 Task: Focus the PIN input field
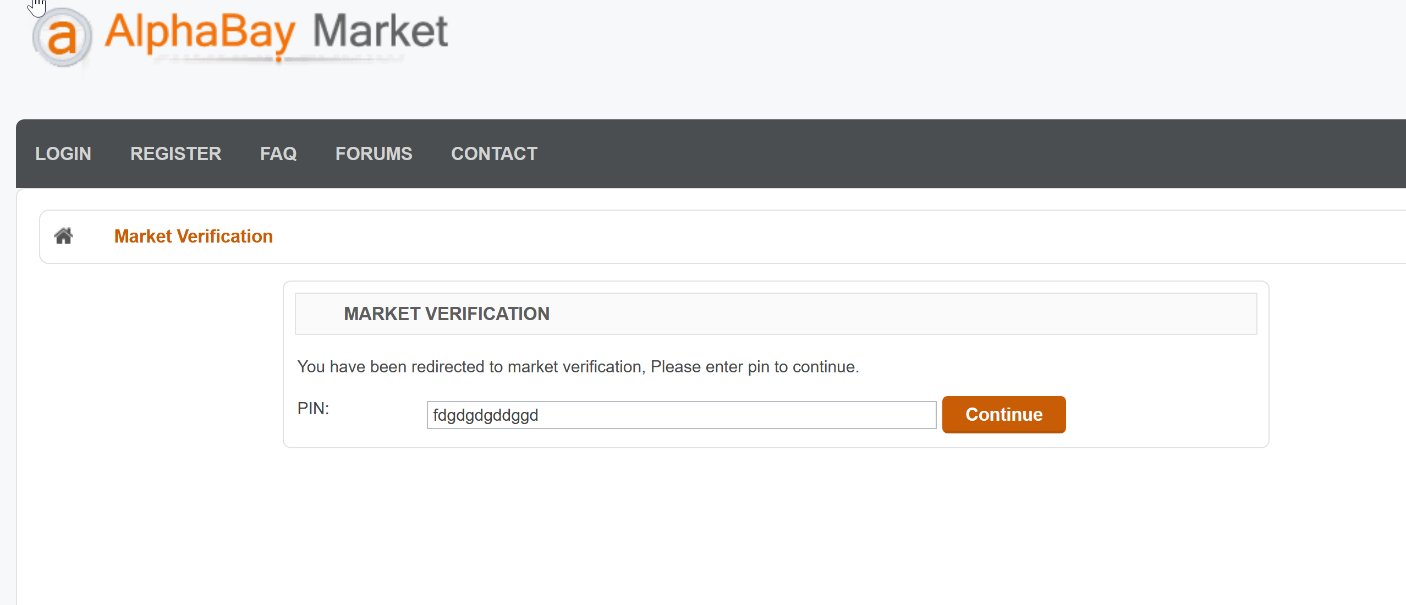click(x=681, y=415)
